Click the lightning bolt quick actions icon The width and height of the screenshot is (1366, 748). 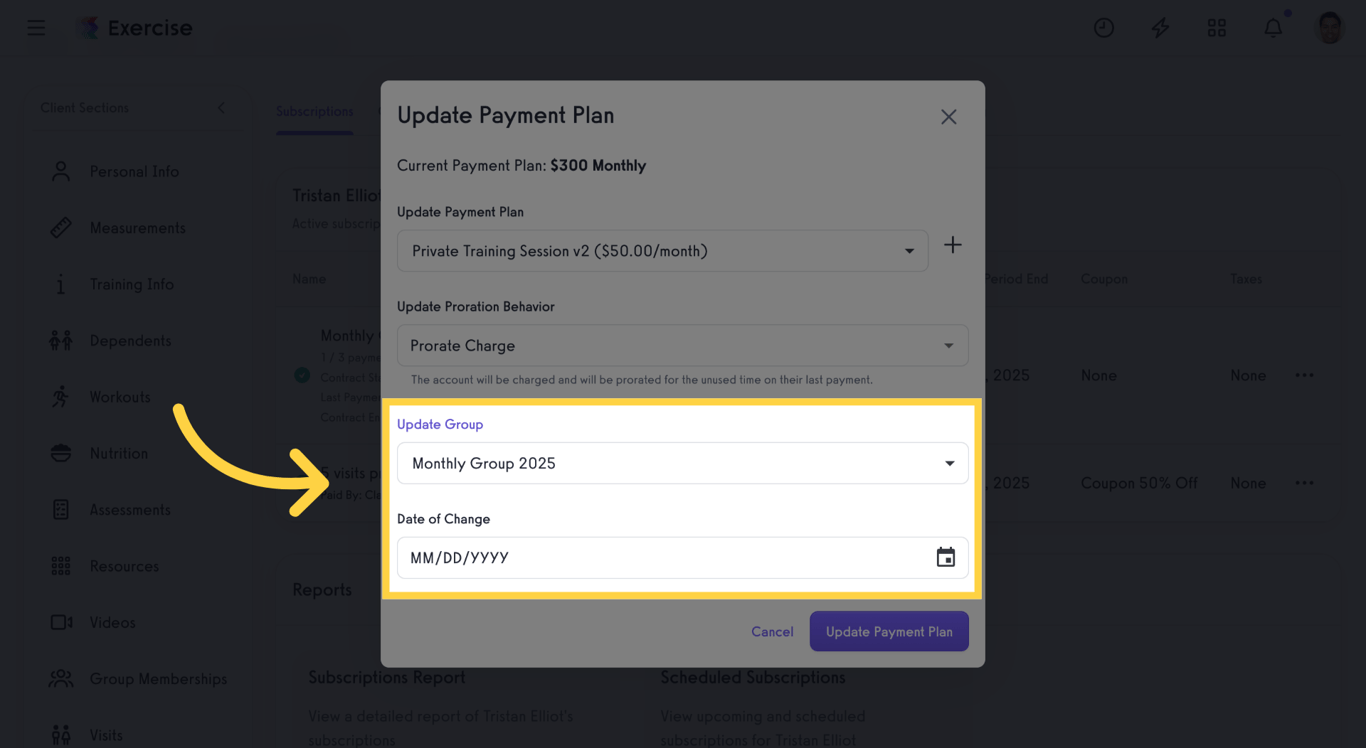pyautogui.click(x=1160, y=28)
